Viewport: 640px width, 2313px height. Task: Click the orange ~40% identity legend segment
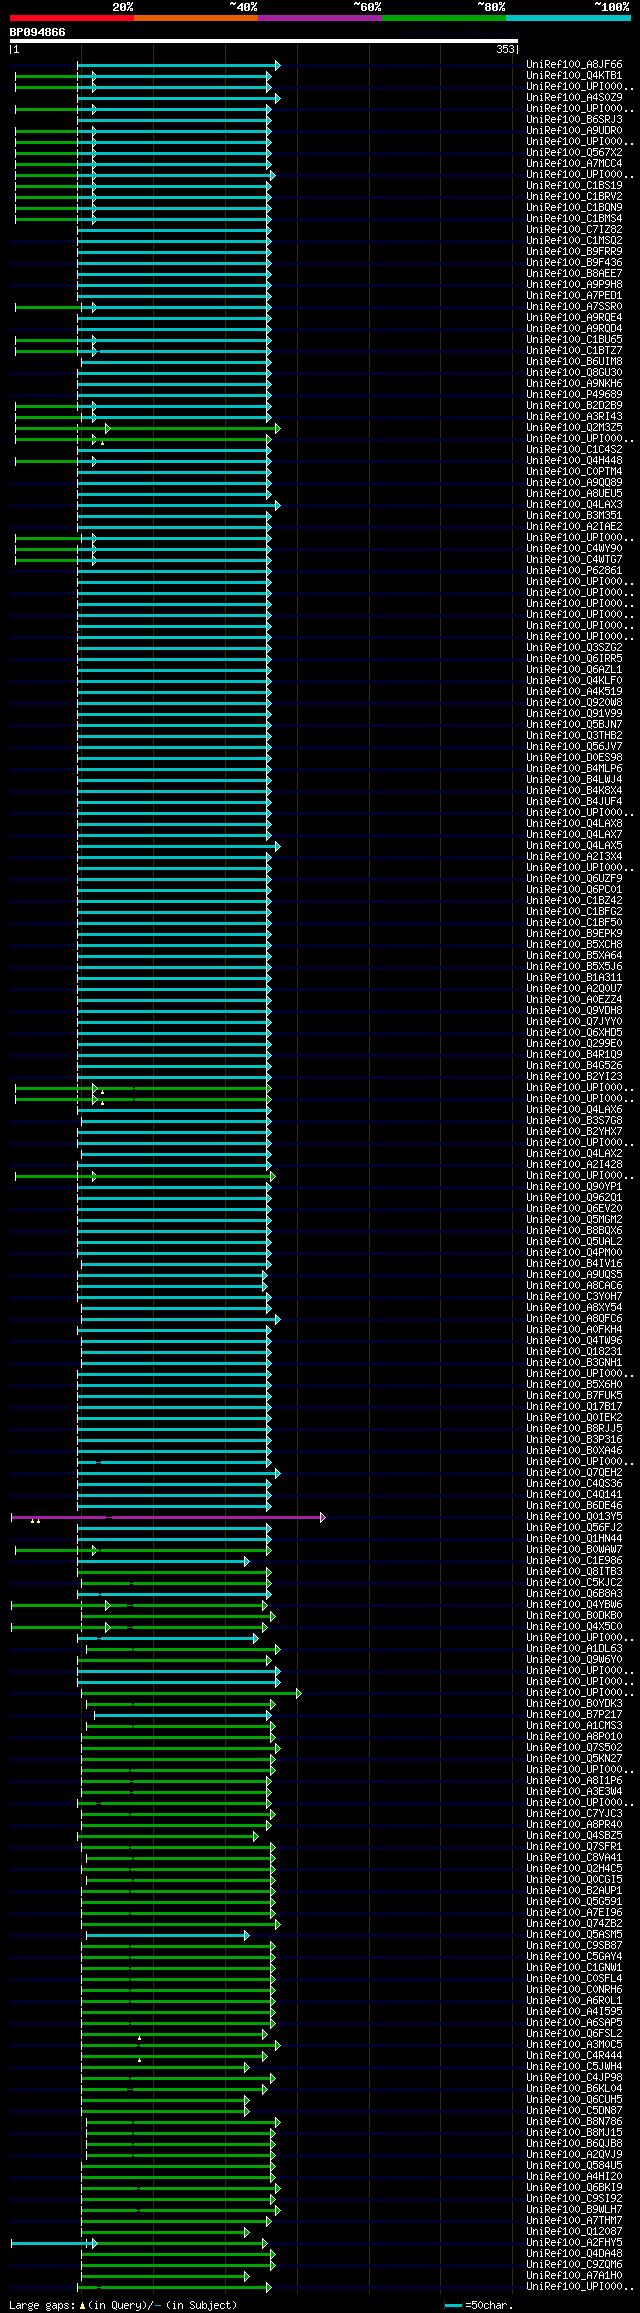[x=195, y=18]
